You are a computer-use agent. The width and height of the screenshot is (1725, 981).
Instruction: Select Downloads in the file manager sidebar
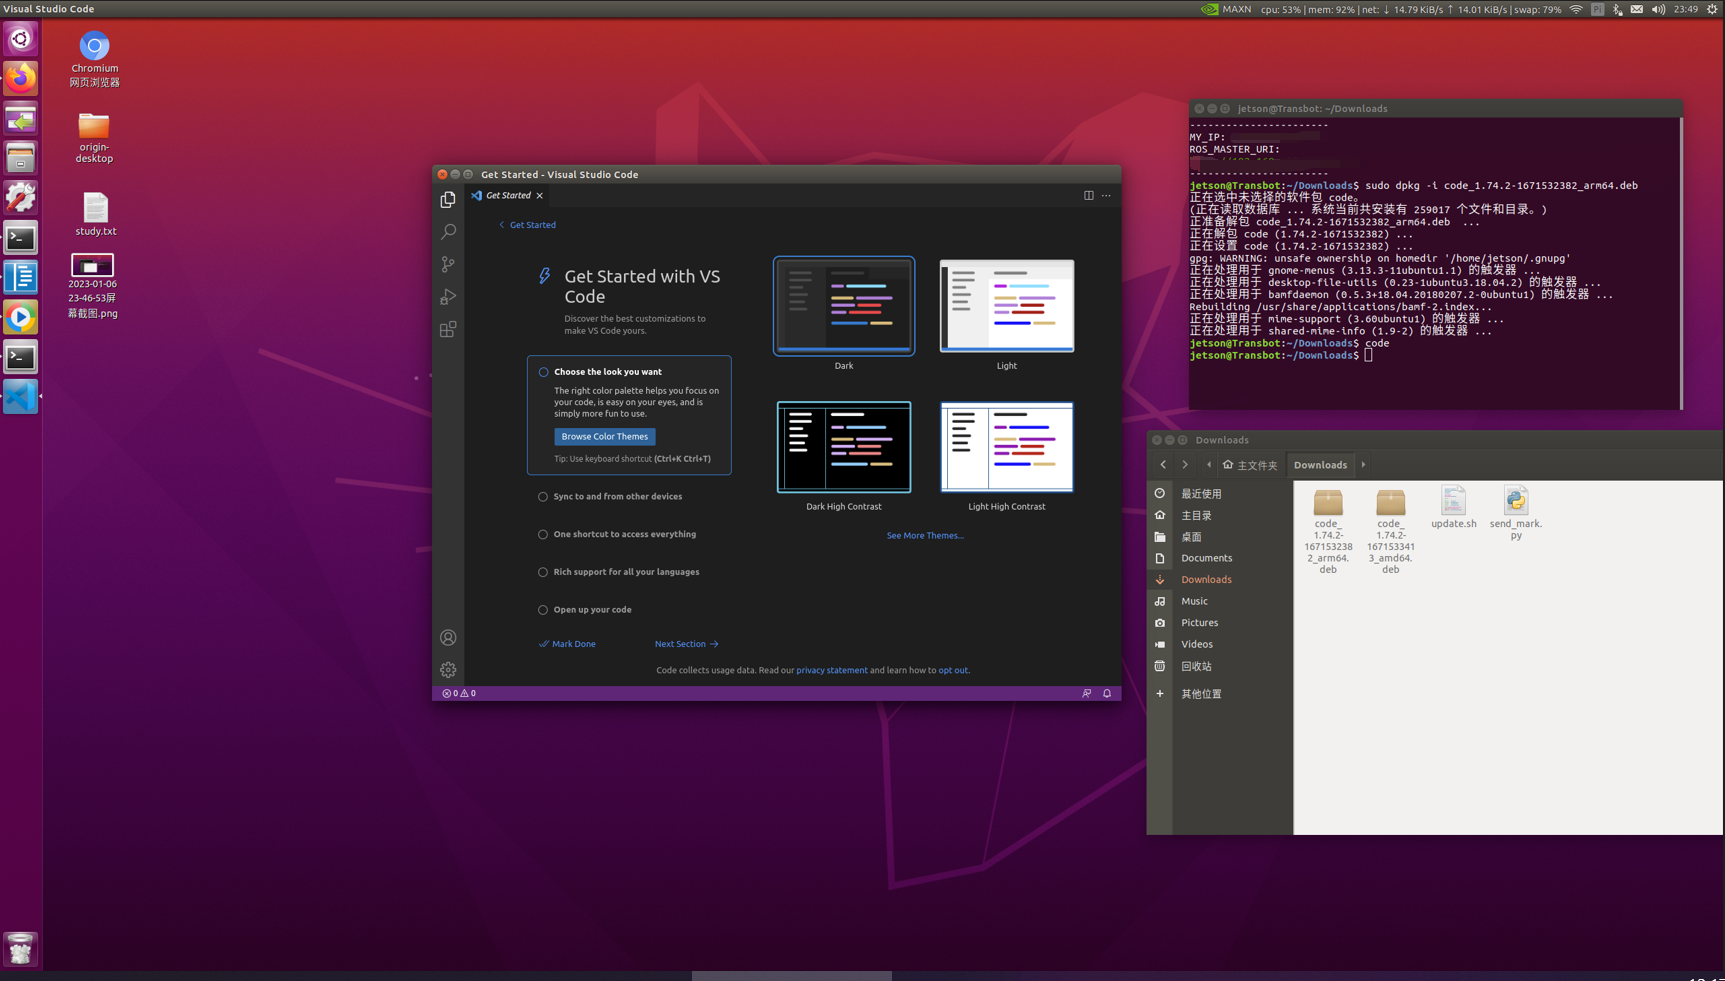coord(1207,579)
